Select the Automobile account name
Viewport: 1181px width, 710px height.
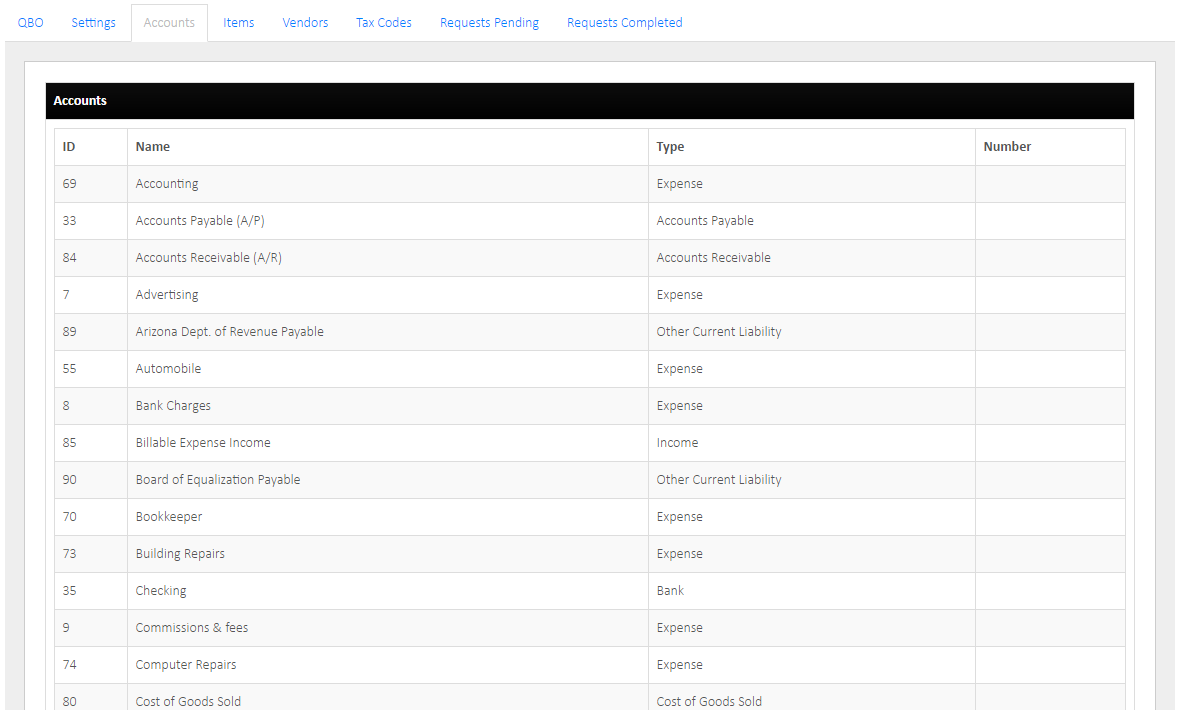tap(169, 368)
